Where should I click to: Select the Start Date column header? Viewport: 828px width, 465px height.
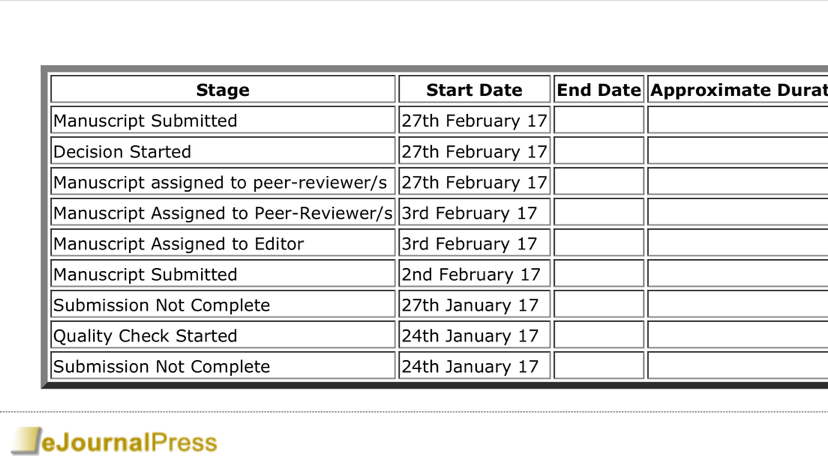click(474, 90)
